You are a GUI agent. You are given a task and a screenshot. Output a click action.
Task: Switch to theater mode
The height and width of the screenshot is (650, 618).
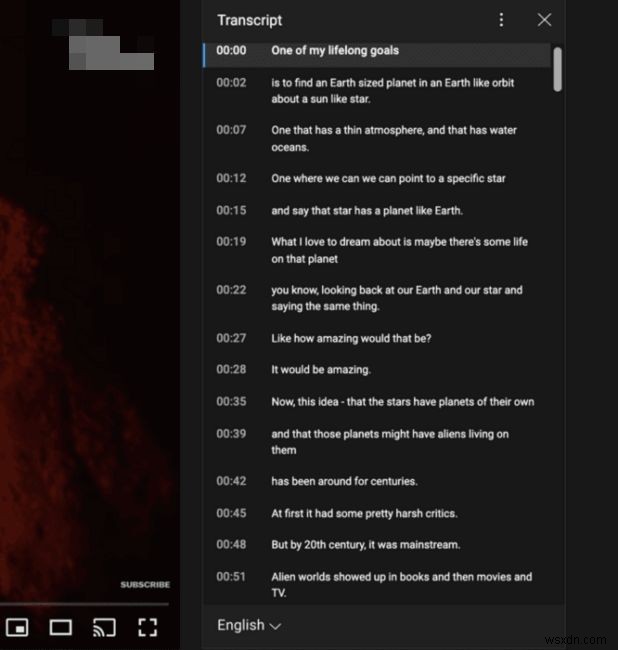click(61, 627)
